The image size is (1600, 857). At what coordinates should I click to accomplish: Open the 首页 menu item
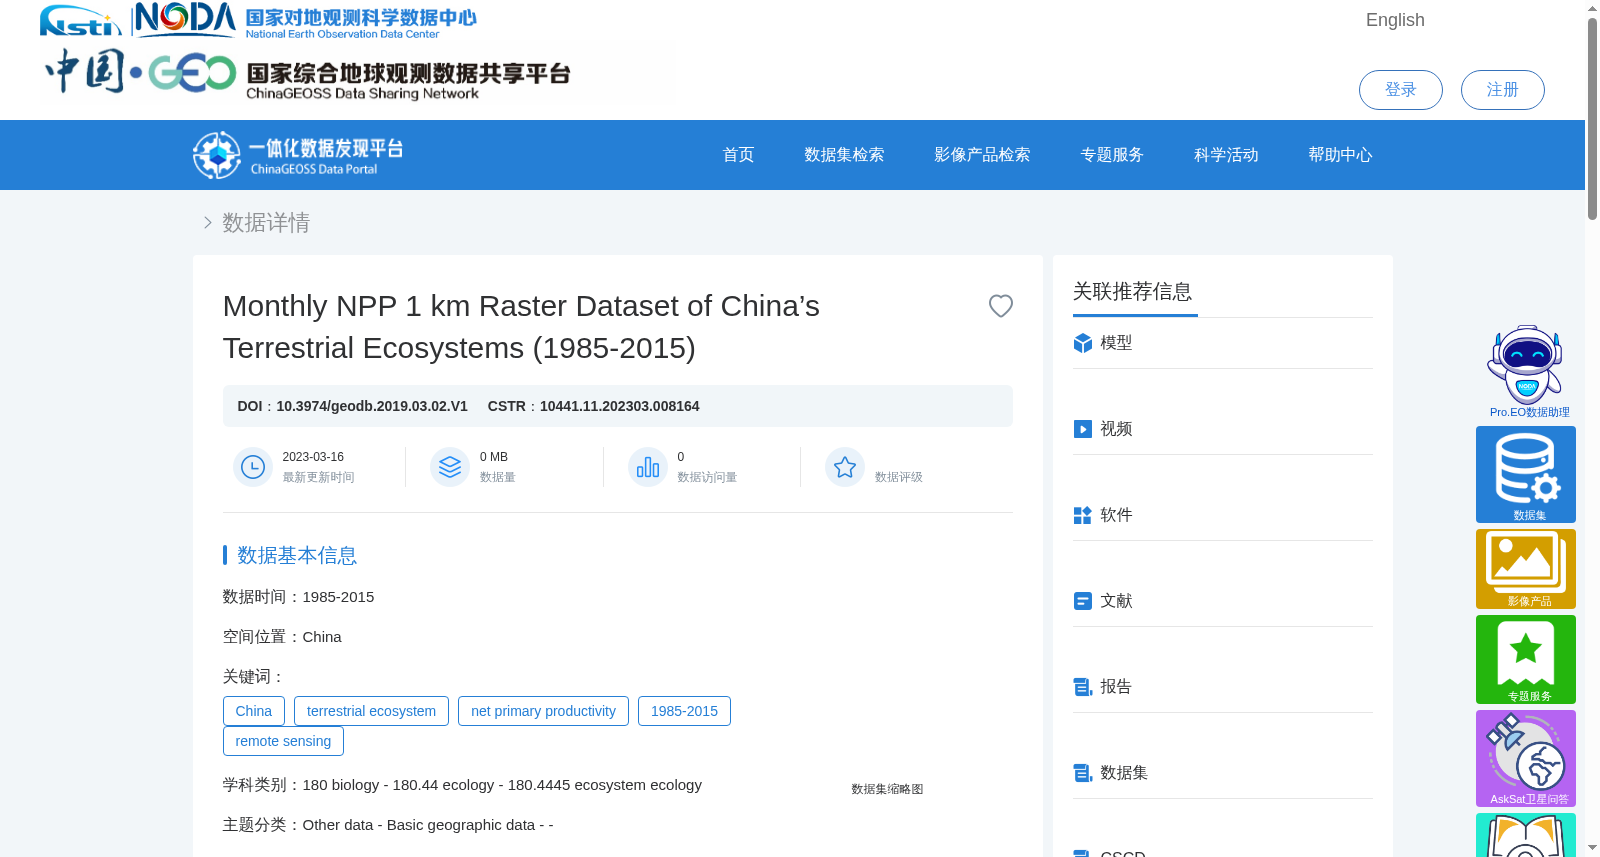(738, 155)
